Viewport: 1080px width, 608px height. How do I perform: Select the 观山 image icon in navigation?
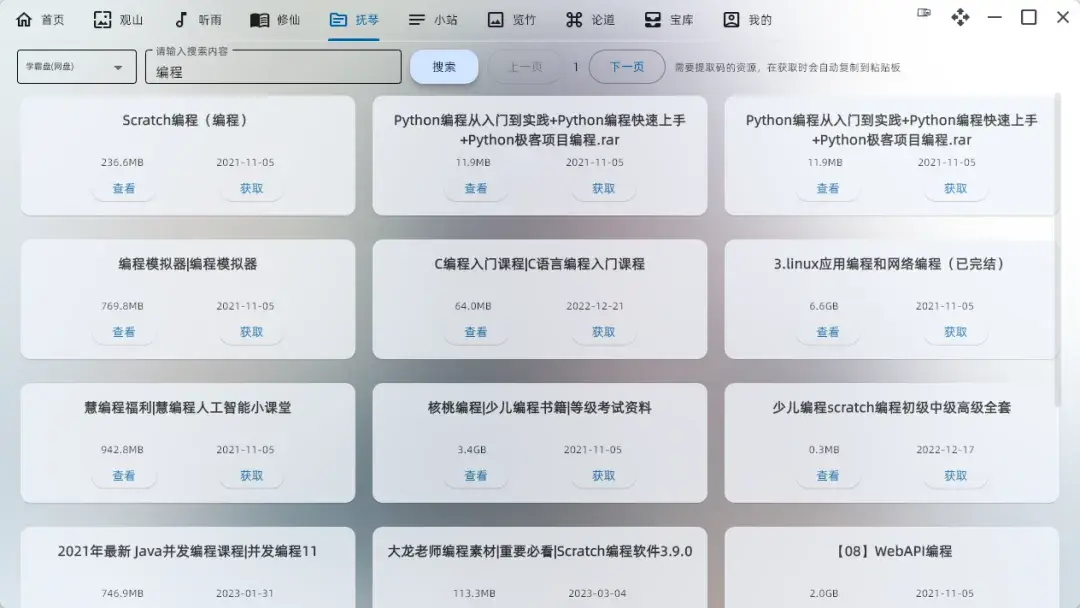[x=101, y=18]
